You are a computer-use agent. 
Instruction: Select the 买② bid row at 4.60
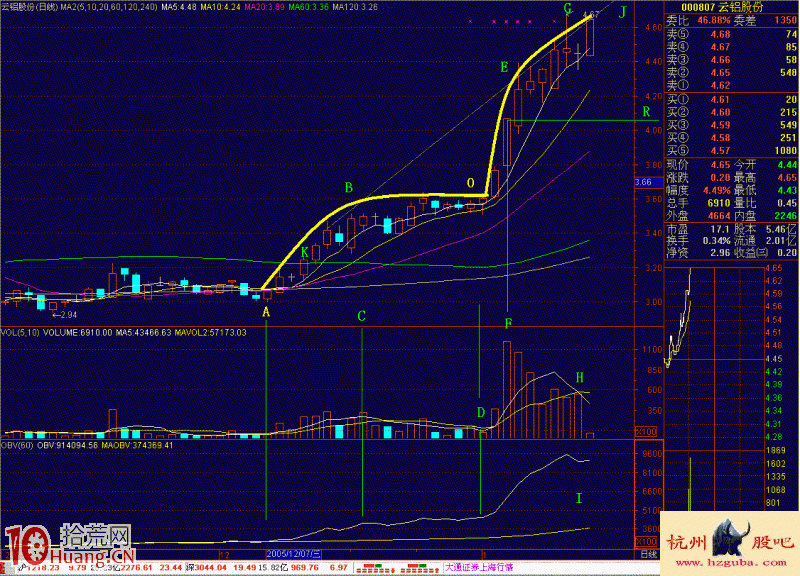click(x=732, y=112)
